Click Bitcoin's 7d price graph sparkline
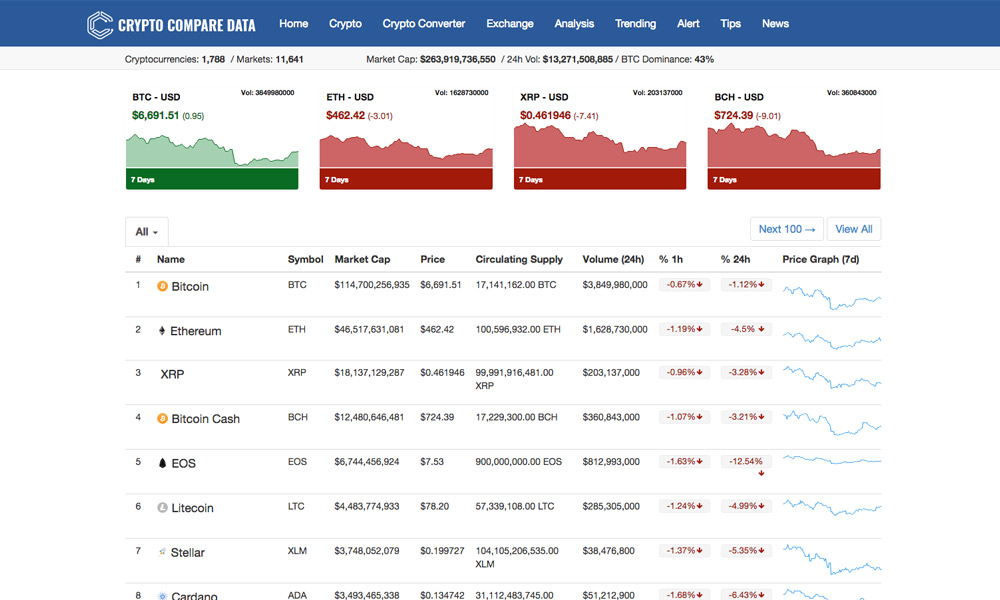 (831, 294)
